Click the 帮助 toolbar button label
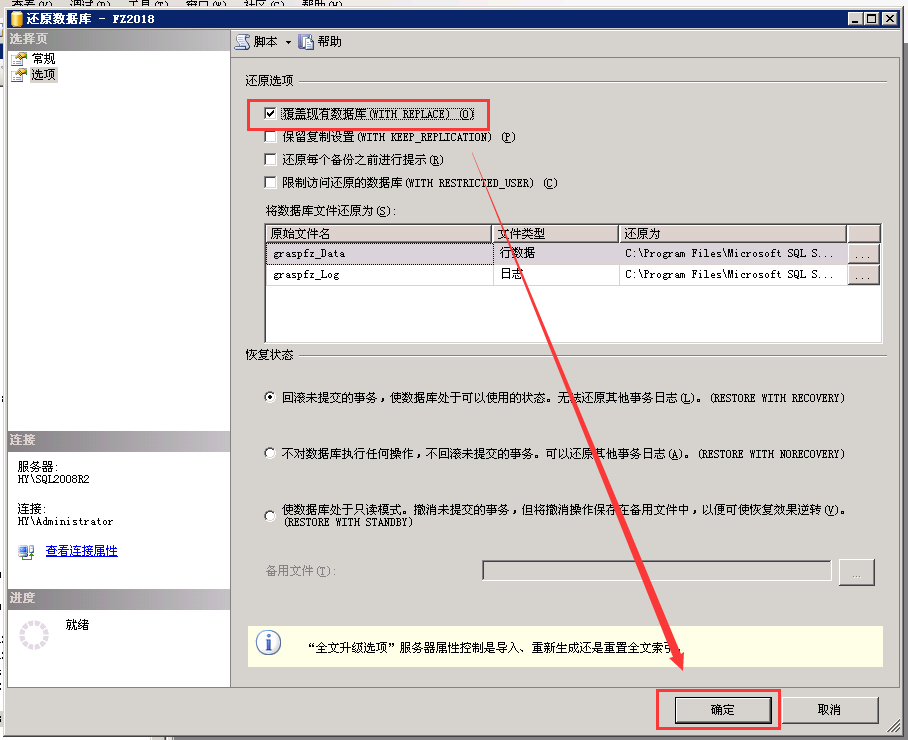 tap(329, 42)
